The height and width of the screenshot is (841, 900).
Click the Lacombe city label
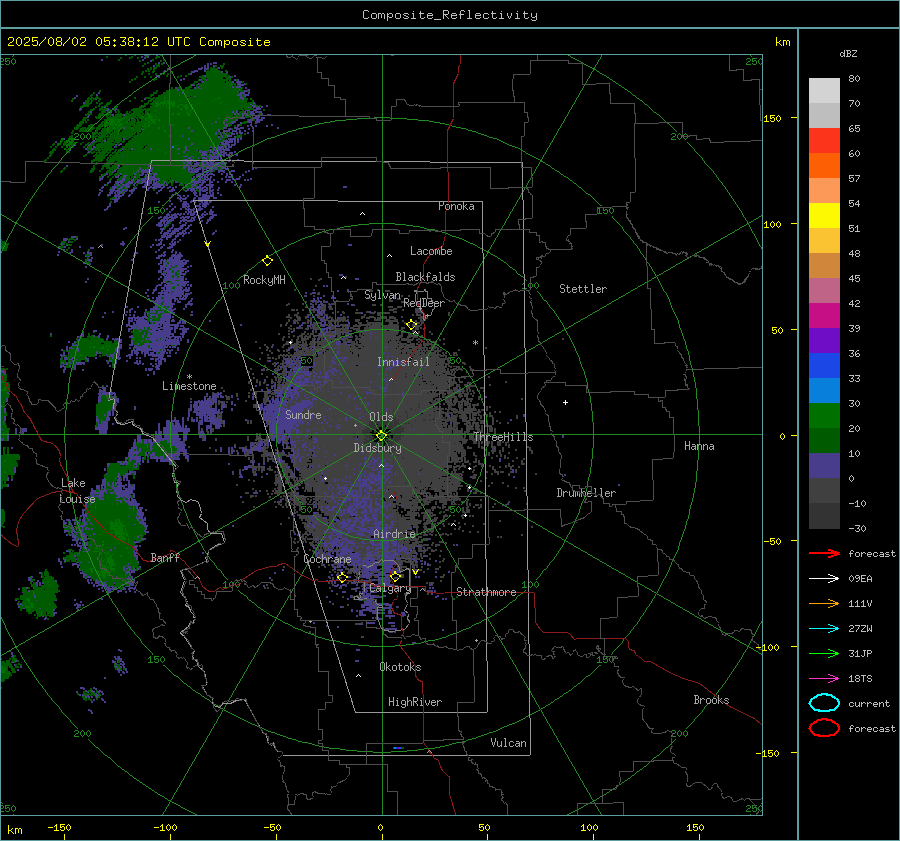[431, 251]
